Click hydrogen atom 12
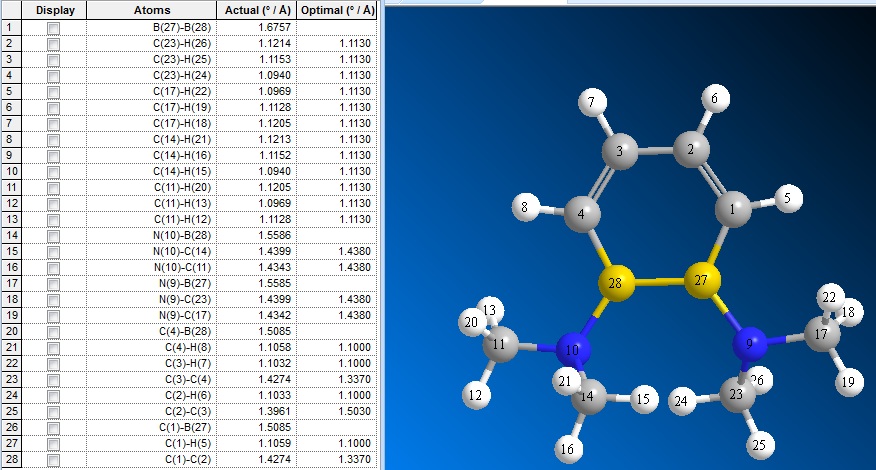Image resolution: width=876 pixels, height=470 pixels. 476,395
